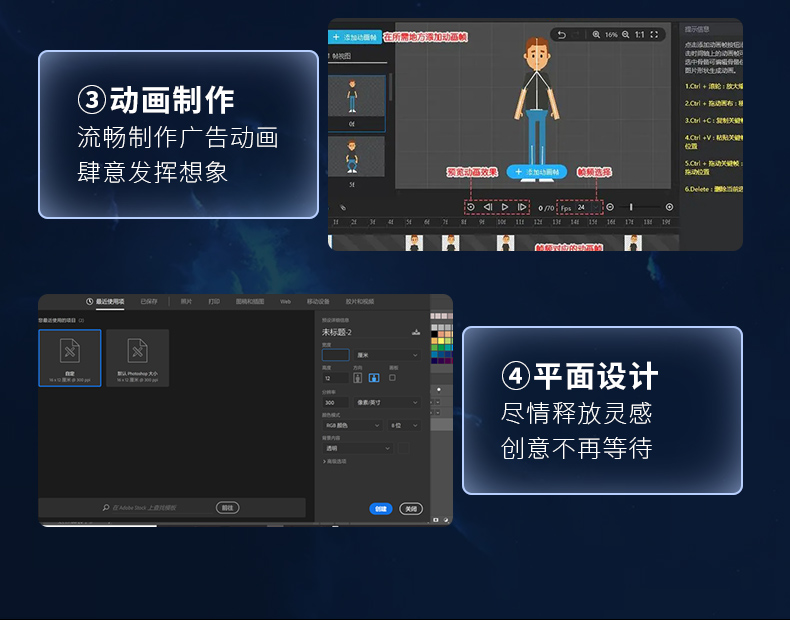790x620 pixels.
Task: Play the animation preview
Action: click(x=505, y=207)
